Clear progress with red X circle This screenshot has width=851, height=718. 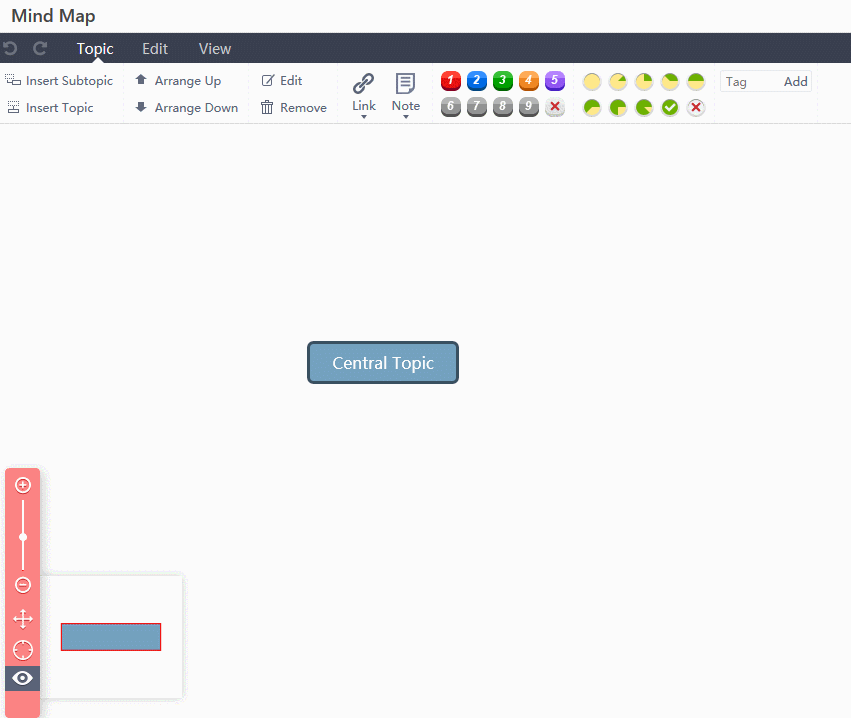coord(696,107)
